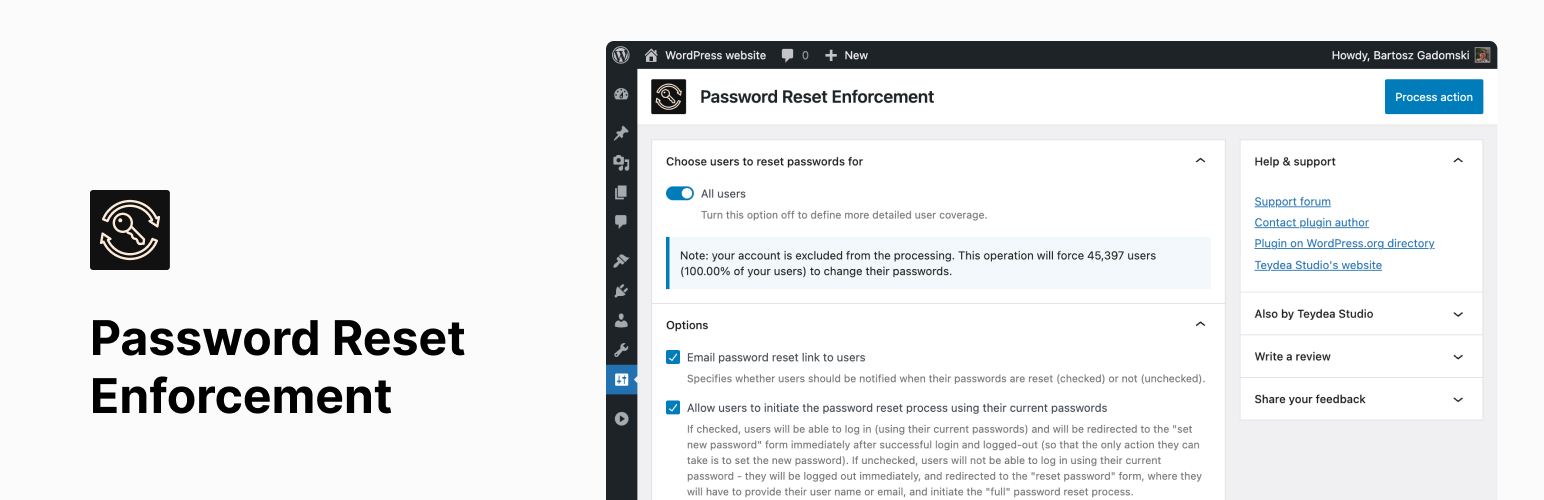Click the Howdy user avatar

[1482, 55]
